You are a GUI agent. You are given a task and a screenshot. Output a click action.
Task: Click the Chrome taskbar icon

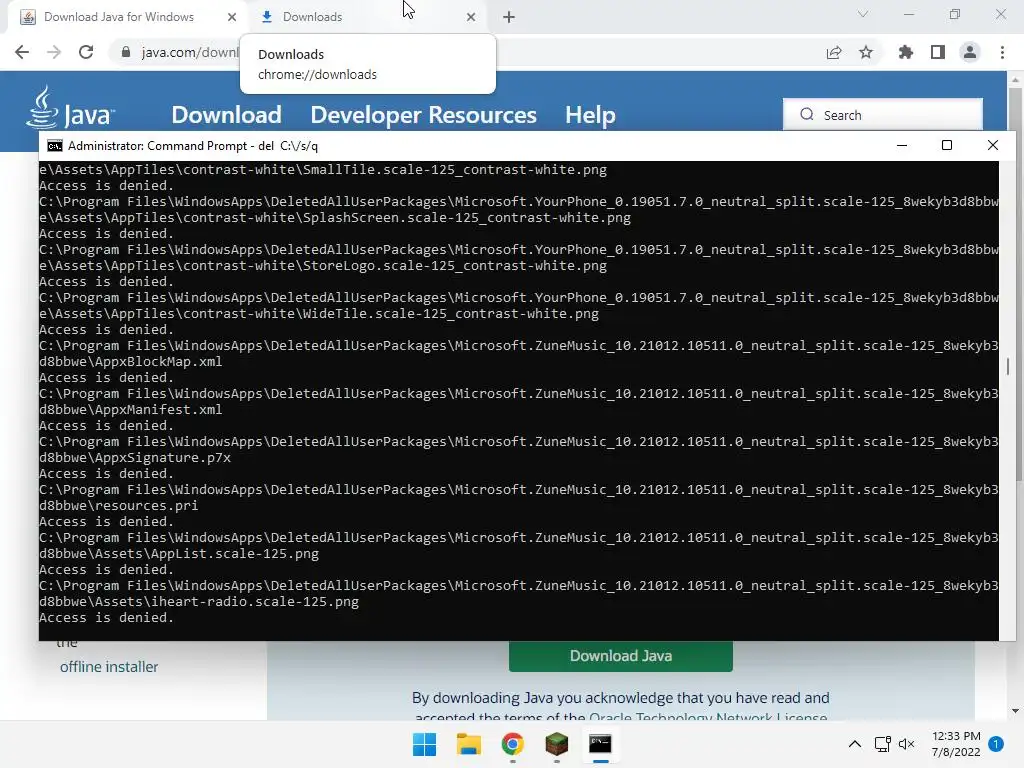tap(513, 744)
